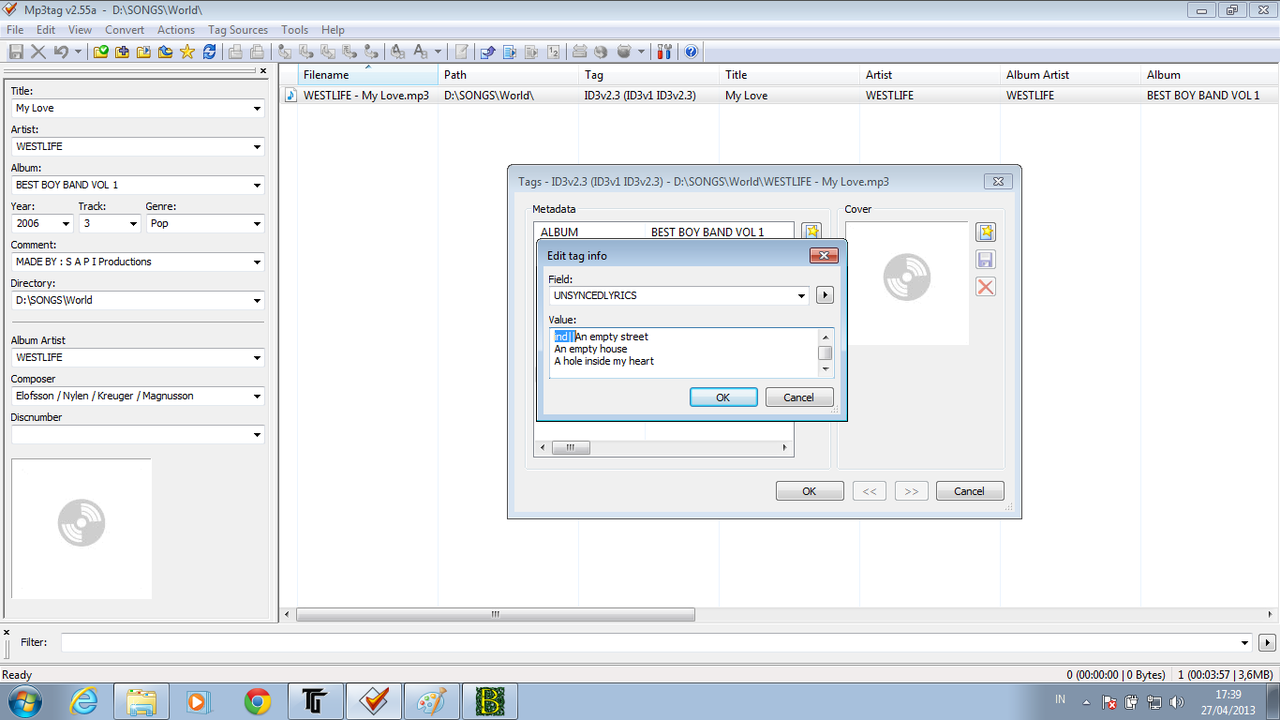The height and width of the screenshot is (720, 1280).
Task: Expand the Year dropdown showing 2006
Action: point(66,224)
